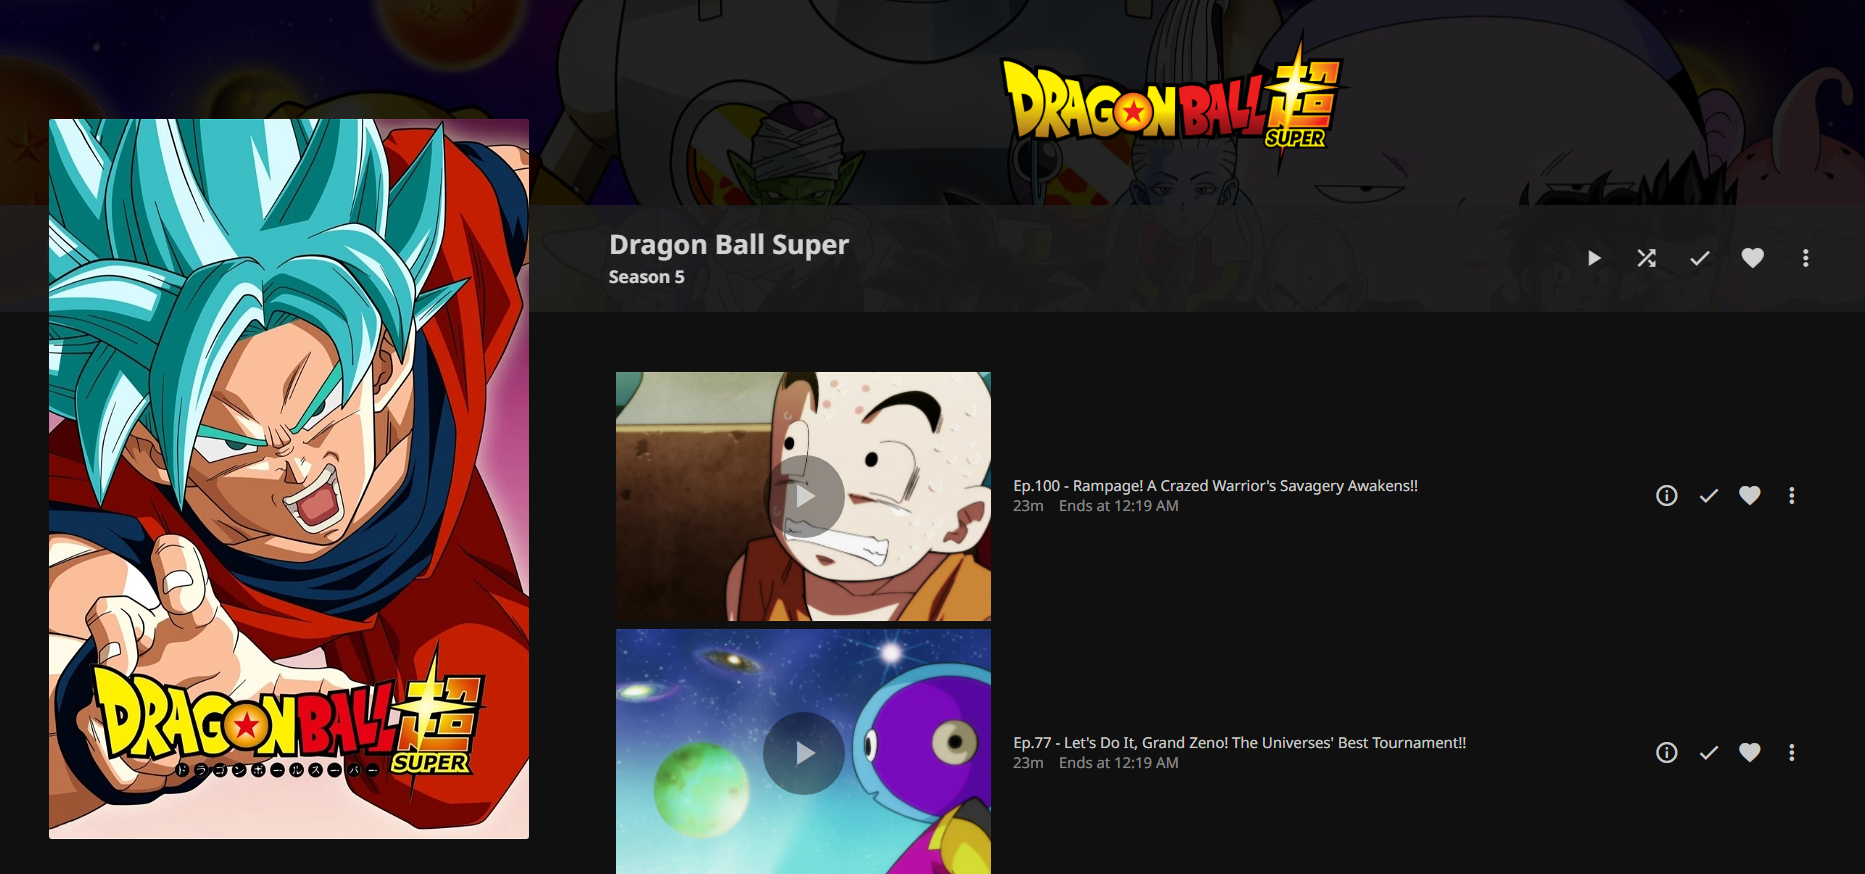Play Episode 100 from its thumbnail

(804, 496)
